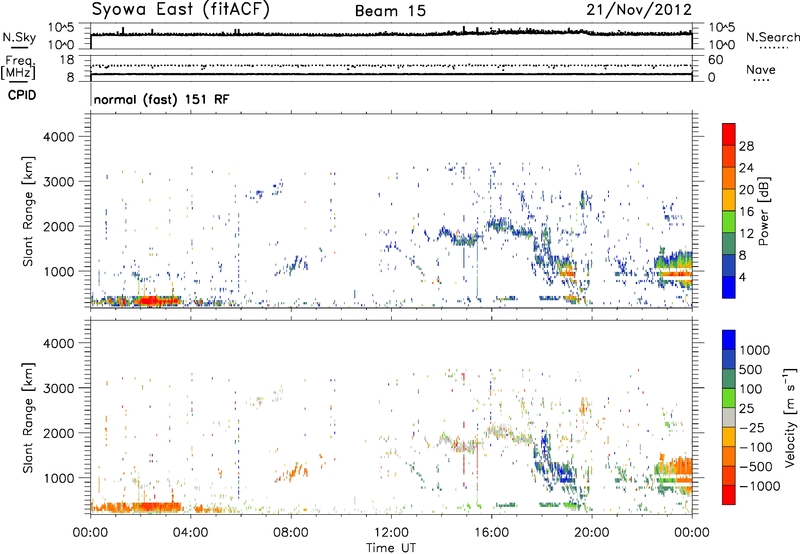Click the 'Time UT' axis label
Image resolution: width=800 pixels, height=554 pixels.
pyautogui.click(x=391, y=548)
